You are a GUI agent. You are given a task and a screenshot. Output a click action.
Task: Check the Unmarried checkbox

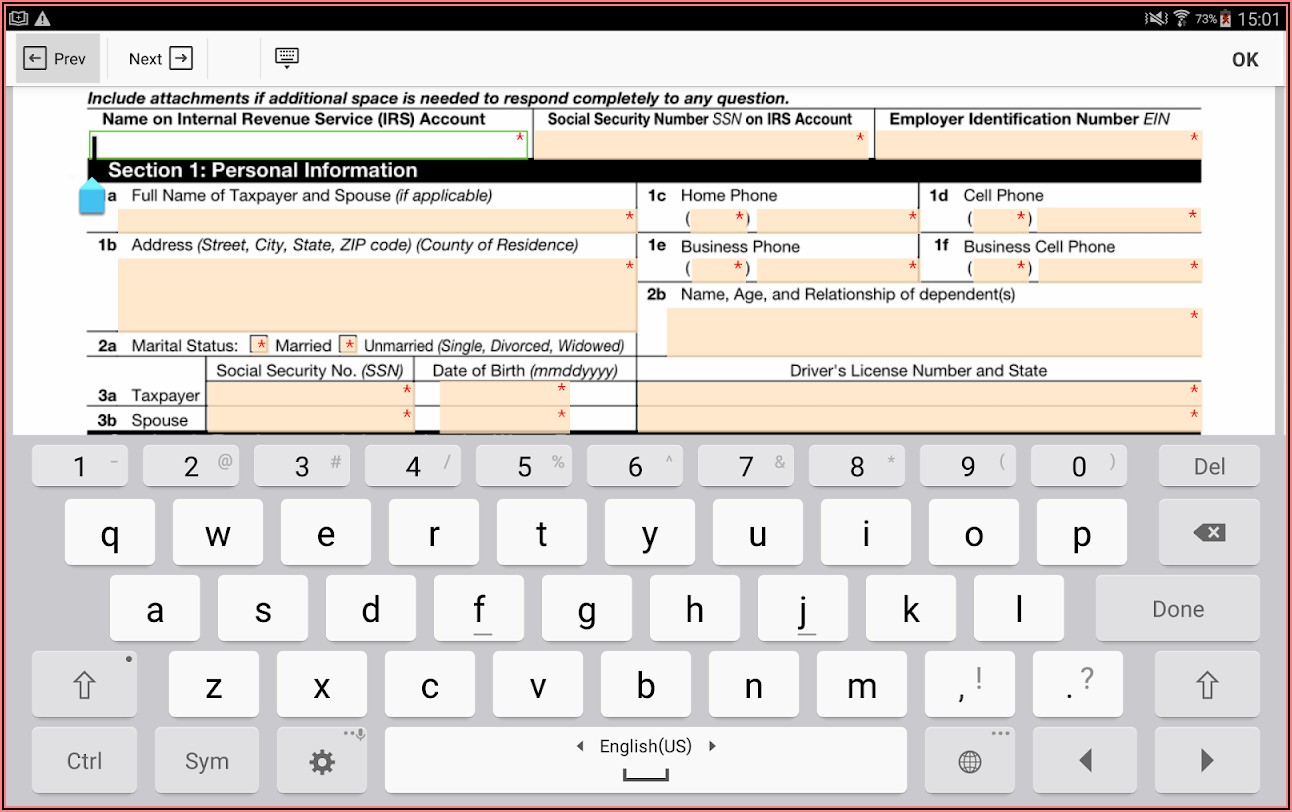(x=348, y=345)
